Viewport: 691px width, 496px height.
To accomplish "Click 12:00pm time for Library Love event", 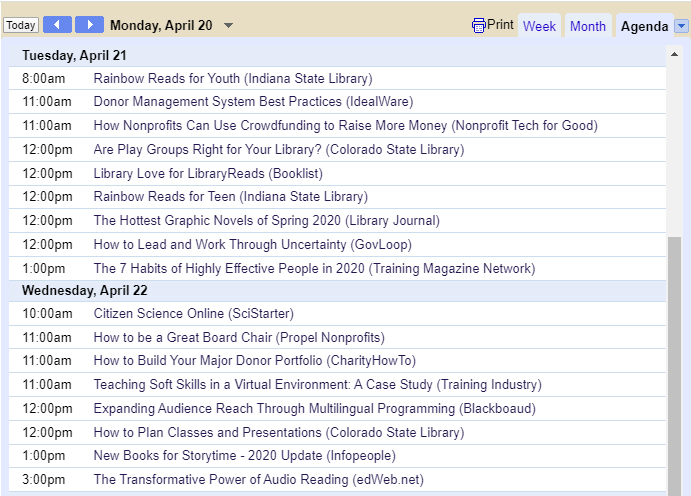I will point(47,174).
